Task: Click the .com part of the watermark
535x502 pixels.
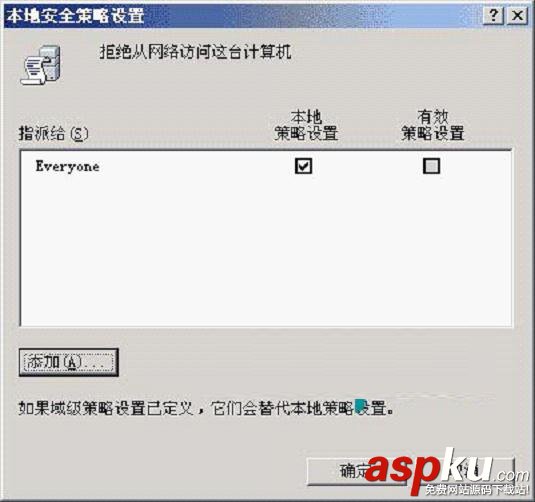Action: [512, 475]
